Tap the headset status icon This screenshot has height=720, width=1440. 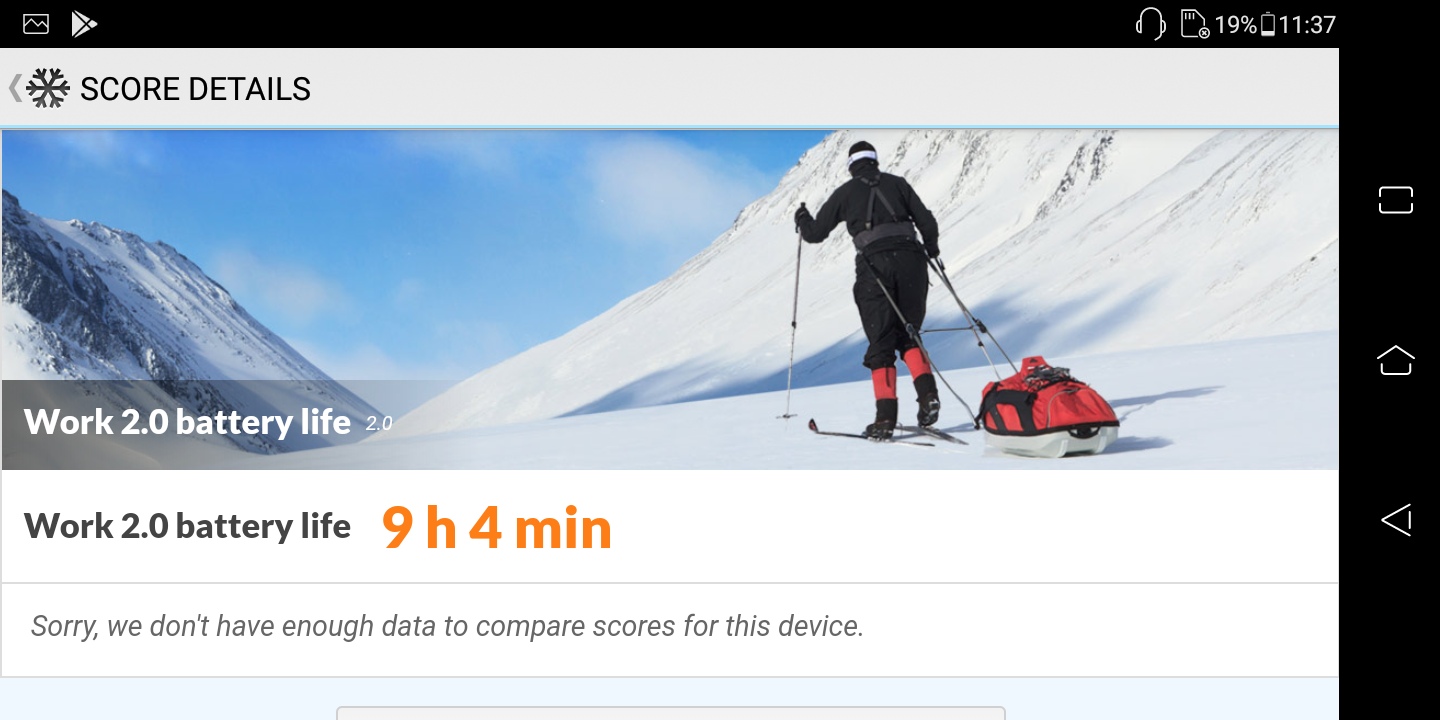tap(1151, 24)
